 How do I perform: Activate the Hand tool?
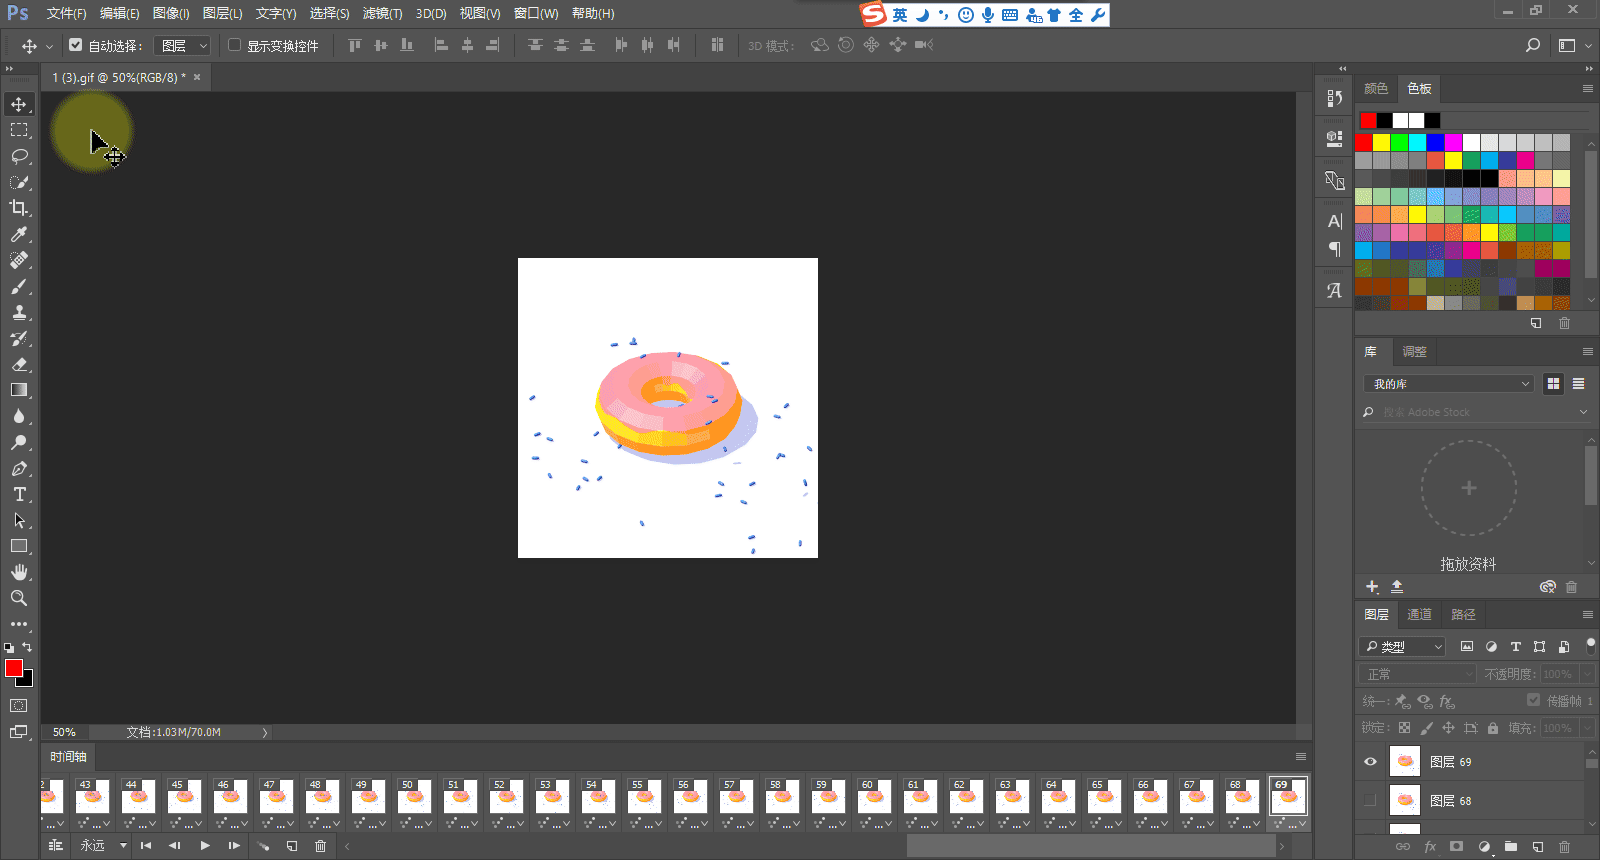point(19,572)
